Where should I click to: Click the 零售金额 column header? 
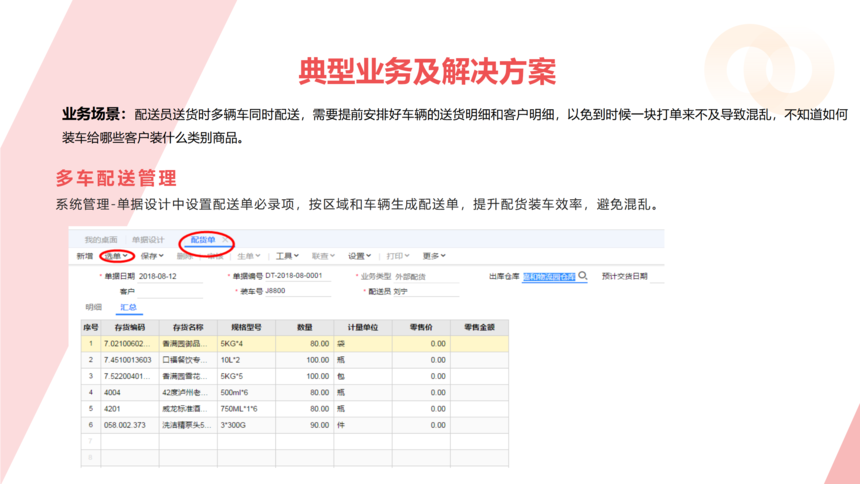pyautogui.click(x=479, y=328)
